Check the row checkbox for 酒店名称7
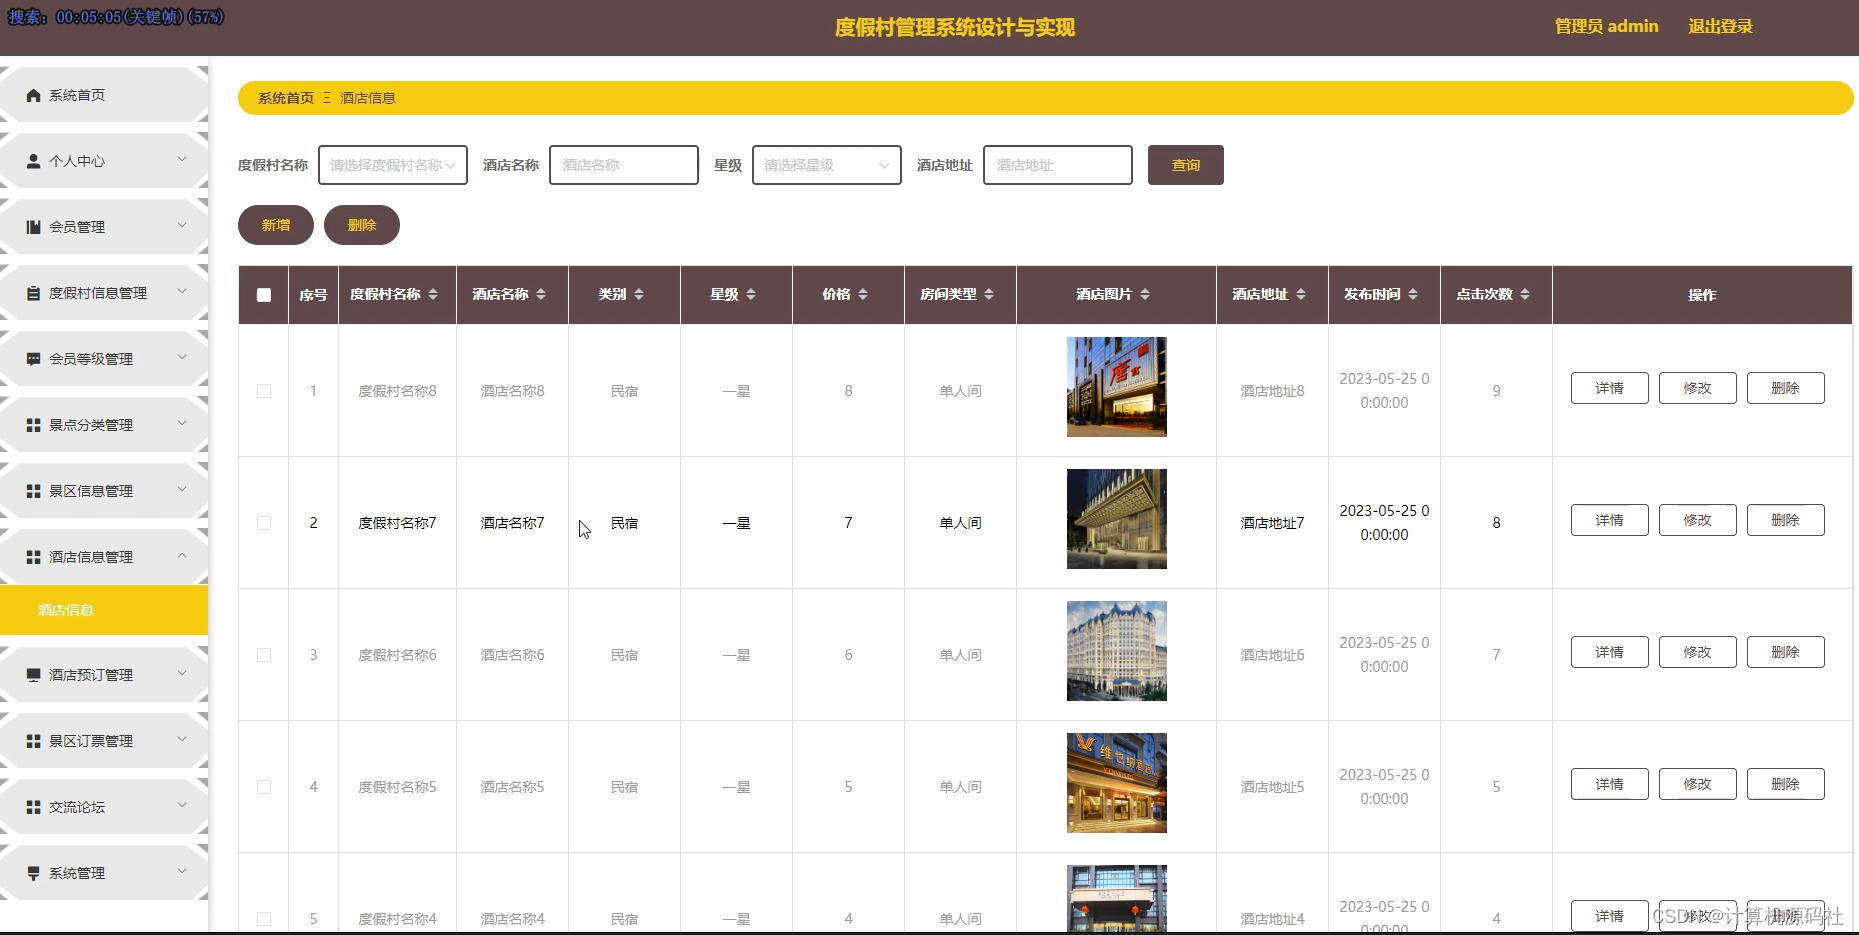 point(264,523)
